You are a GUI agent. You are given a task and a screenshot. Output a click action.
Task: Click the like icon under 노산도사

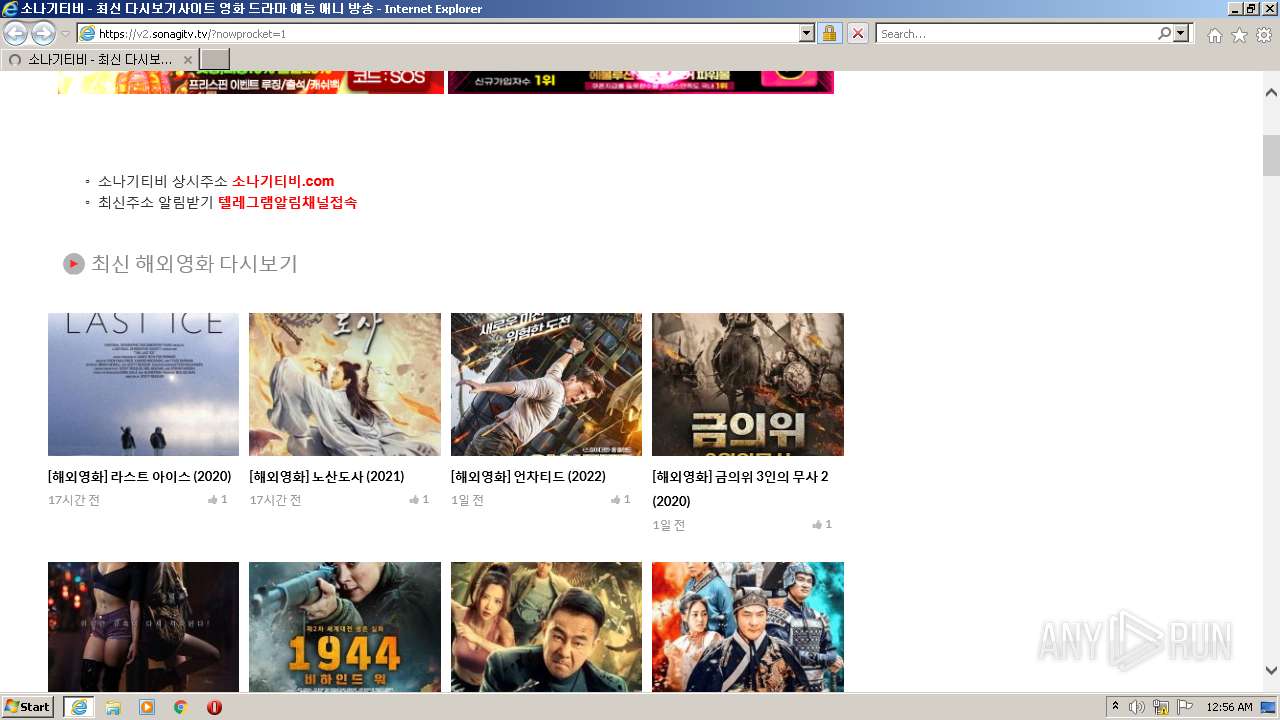coord(414,500)
